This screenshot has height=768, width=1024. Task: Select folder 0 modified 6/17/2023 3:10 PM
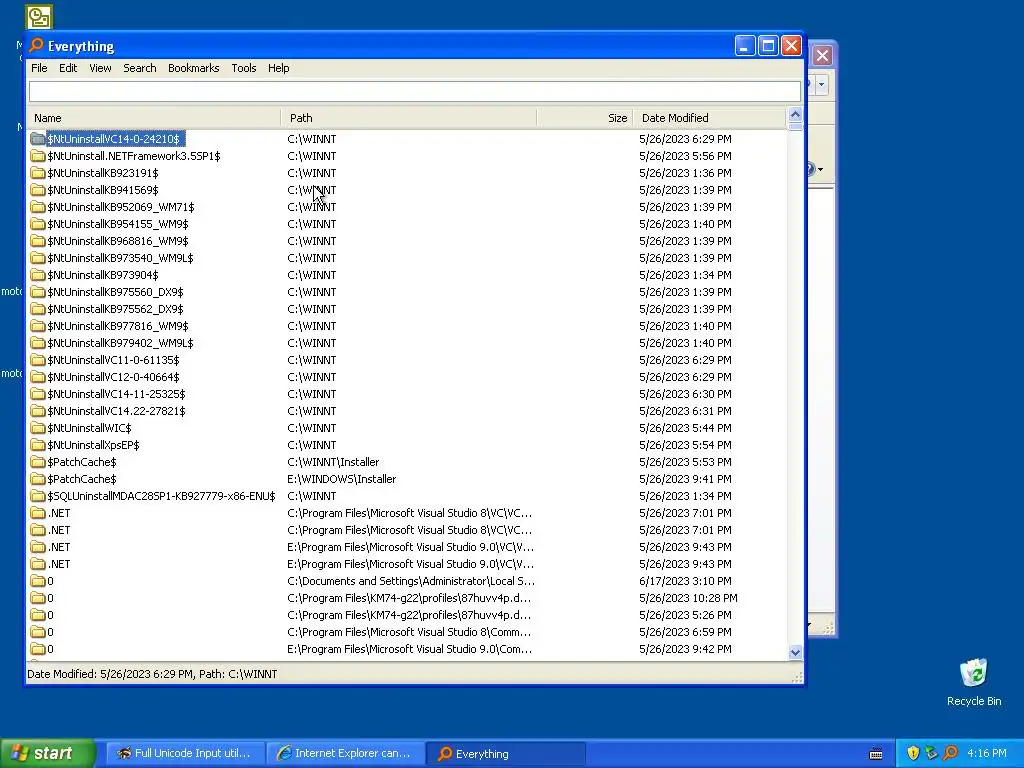(x=50, y=581)
